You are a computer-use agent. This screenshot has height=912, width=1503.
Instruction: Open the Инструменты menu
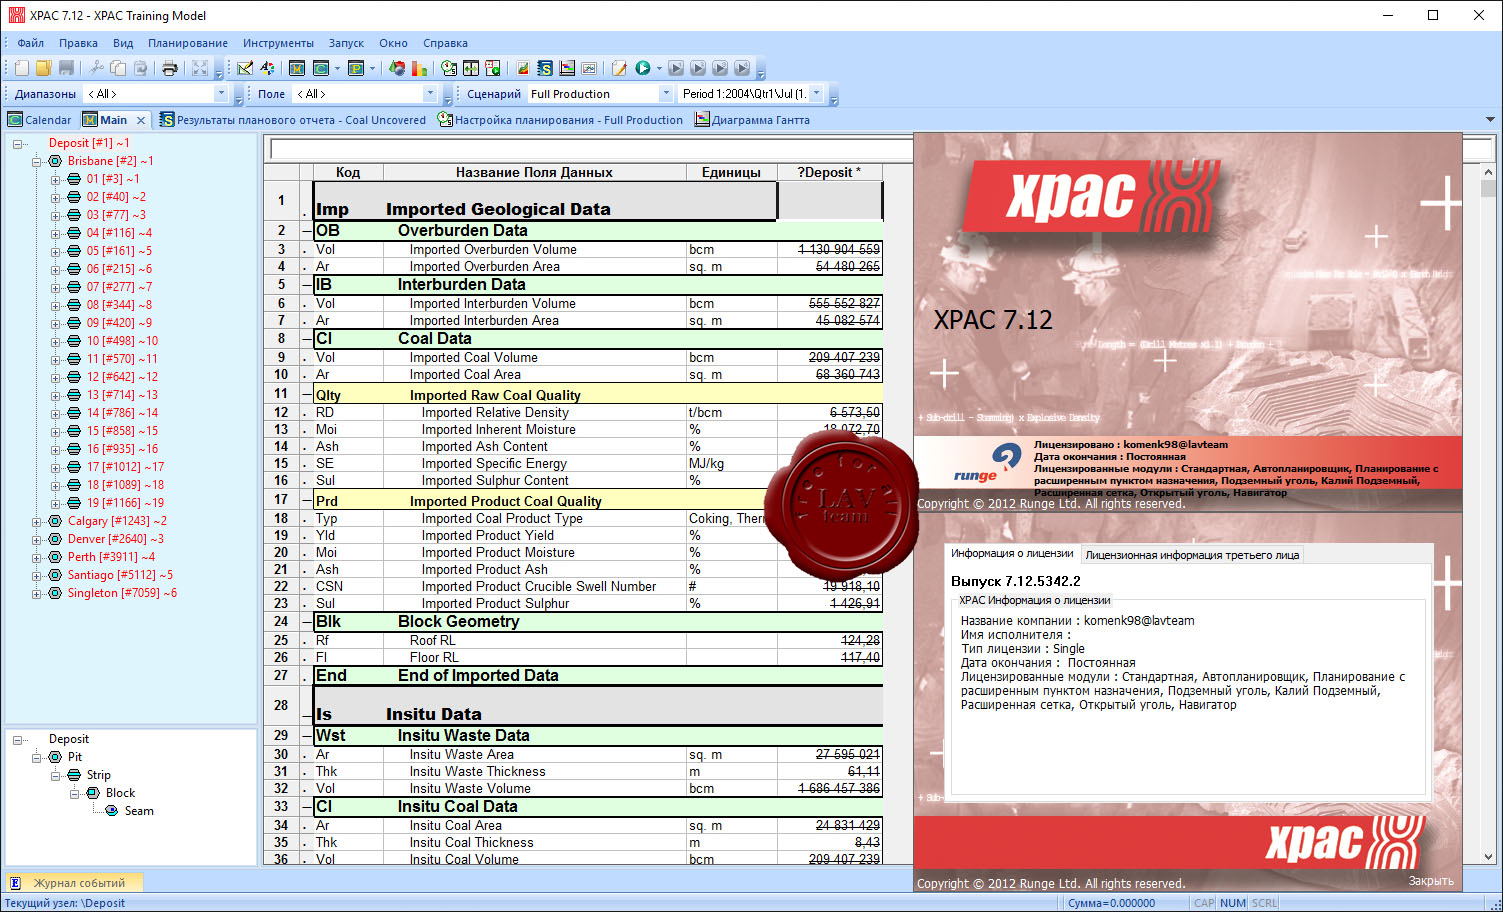point(278,43)
